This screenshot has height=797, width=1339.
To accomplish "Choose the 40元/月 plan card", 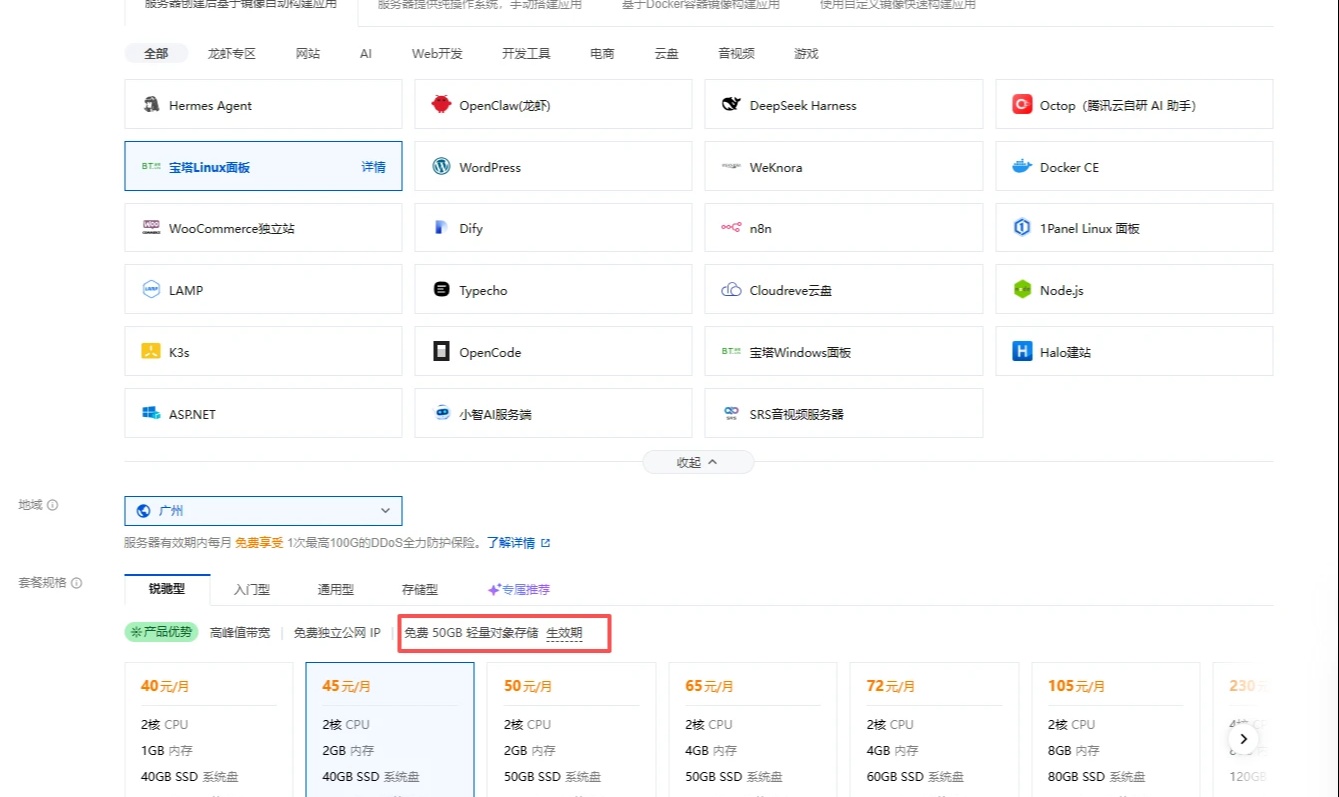I will (209, 729).
